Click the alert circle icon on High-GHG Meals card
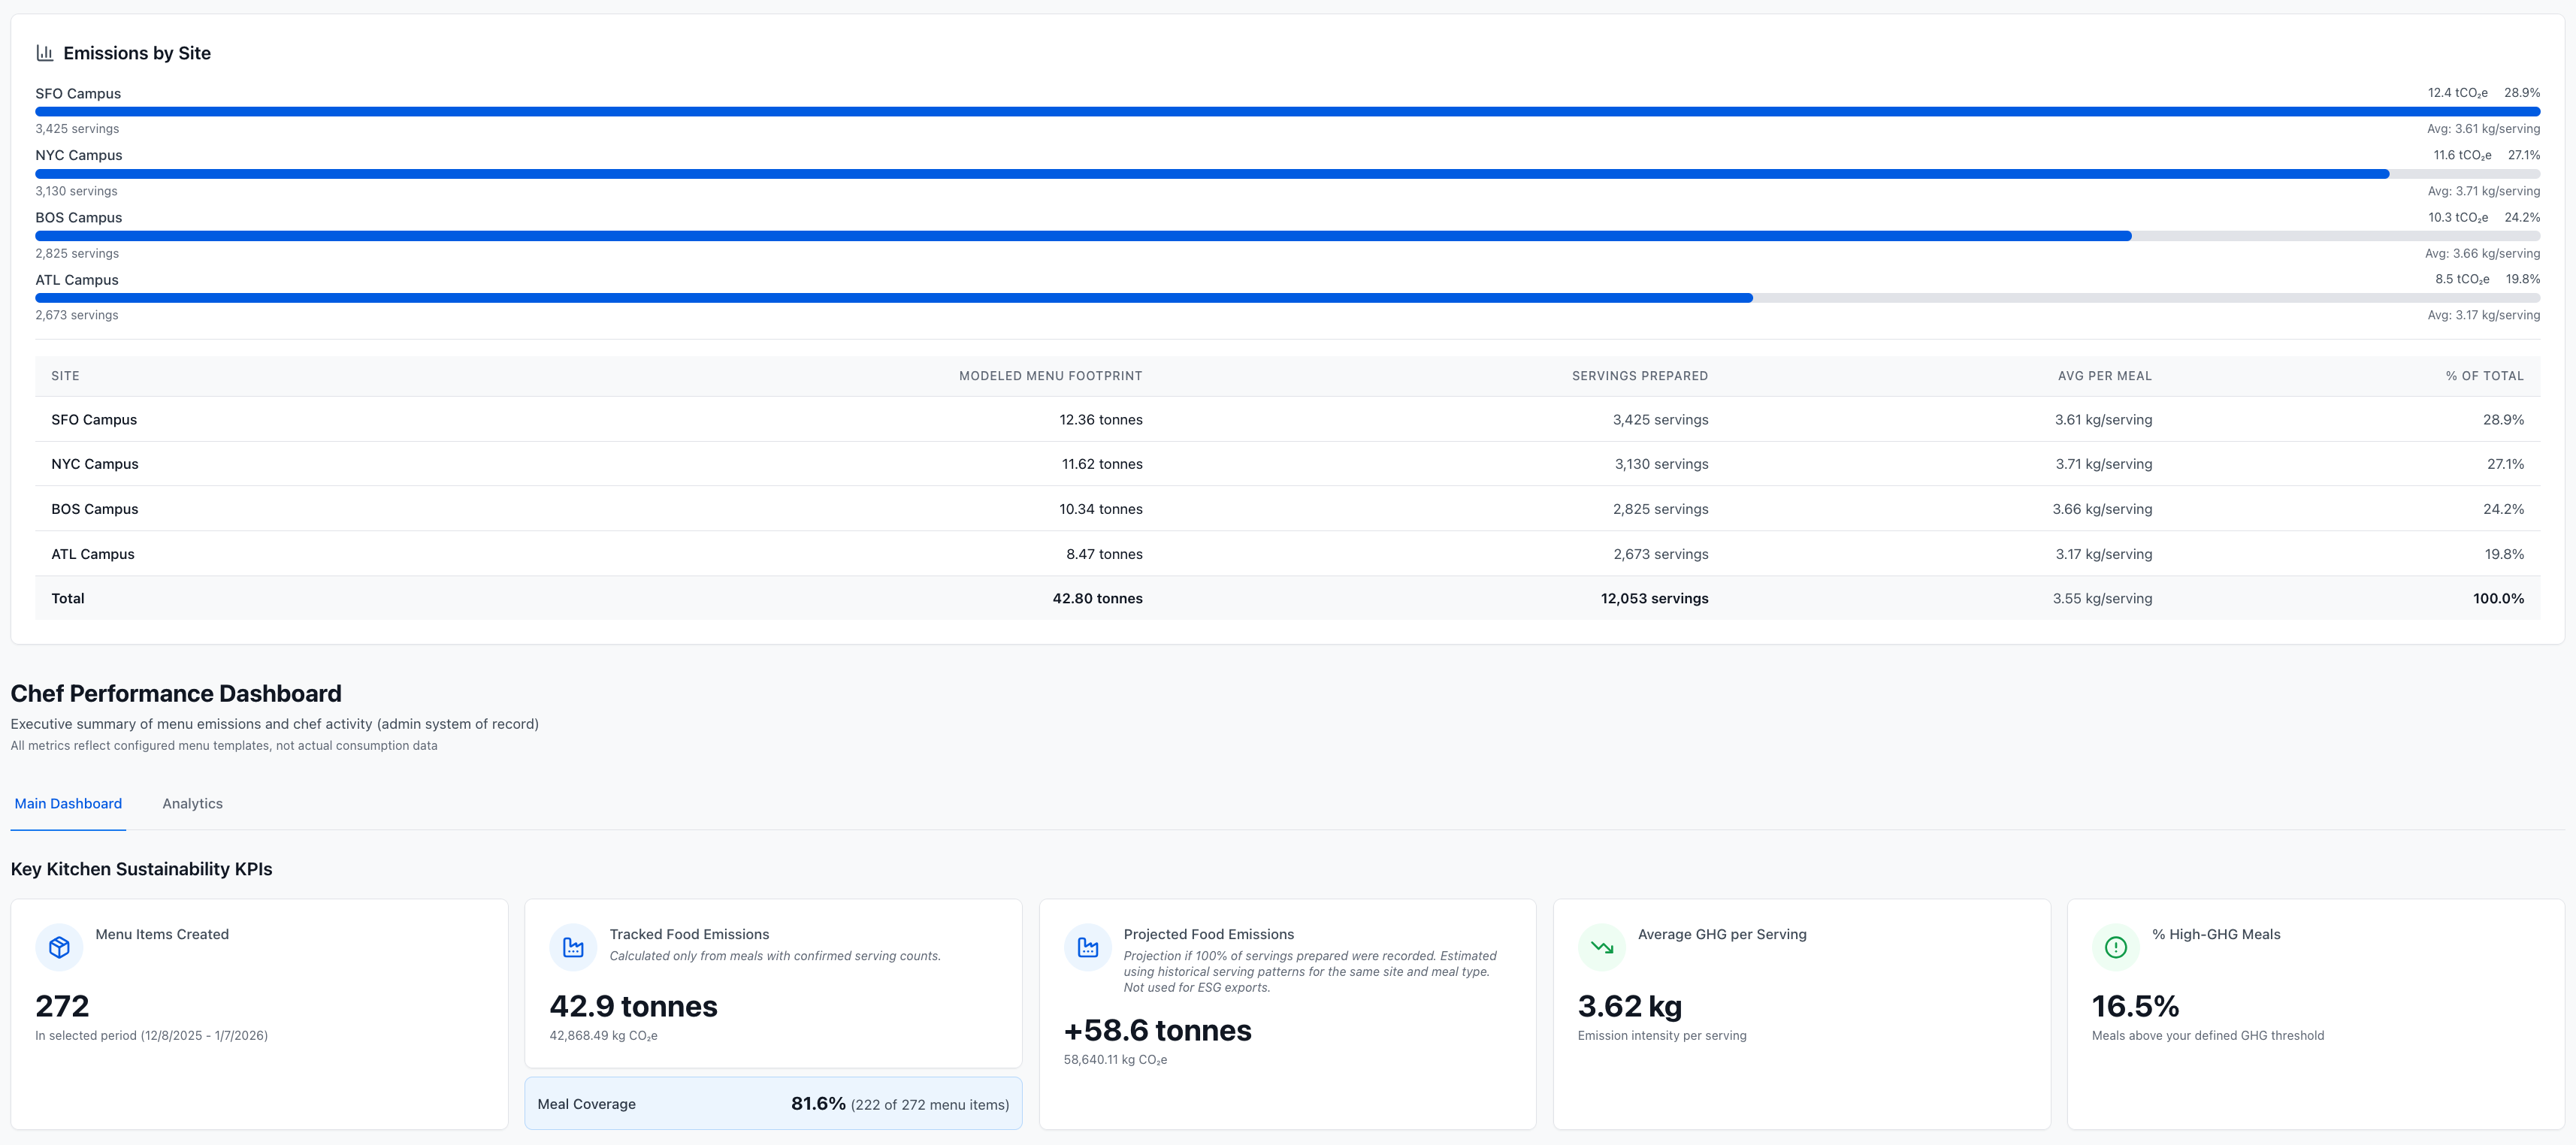 pos(2115,946)
